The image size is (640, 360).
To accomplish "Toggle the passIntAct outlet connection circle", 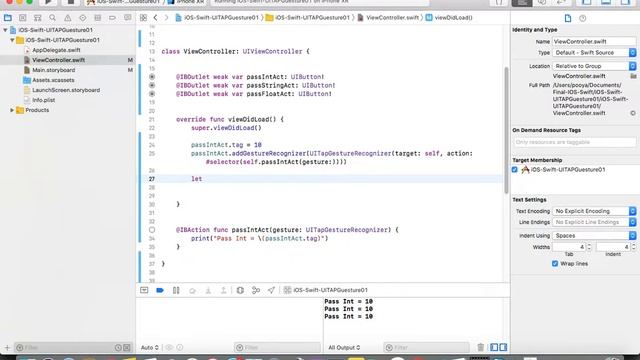I will (152, 77).
